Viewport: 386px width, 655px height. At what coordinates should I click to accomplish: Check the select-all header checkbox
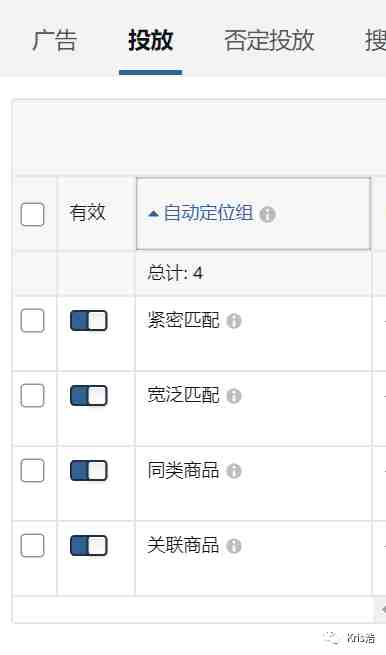coord(33,214)
